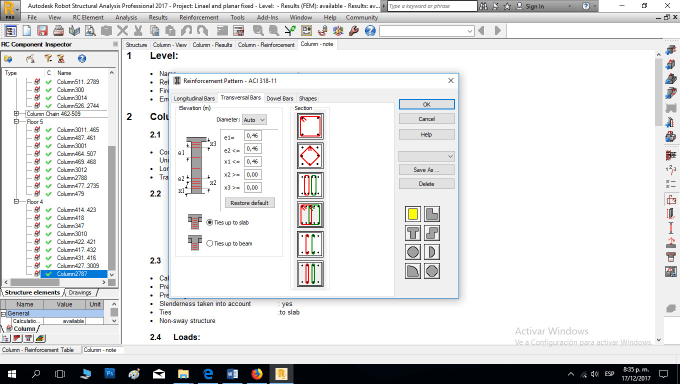Open Firefox from the taskbar
The height and width of the screenshot is (384, 680).
point(257,374)
